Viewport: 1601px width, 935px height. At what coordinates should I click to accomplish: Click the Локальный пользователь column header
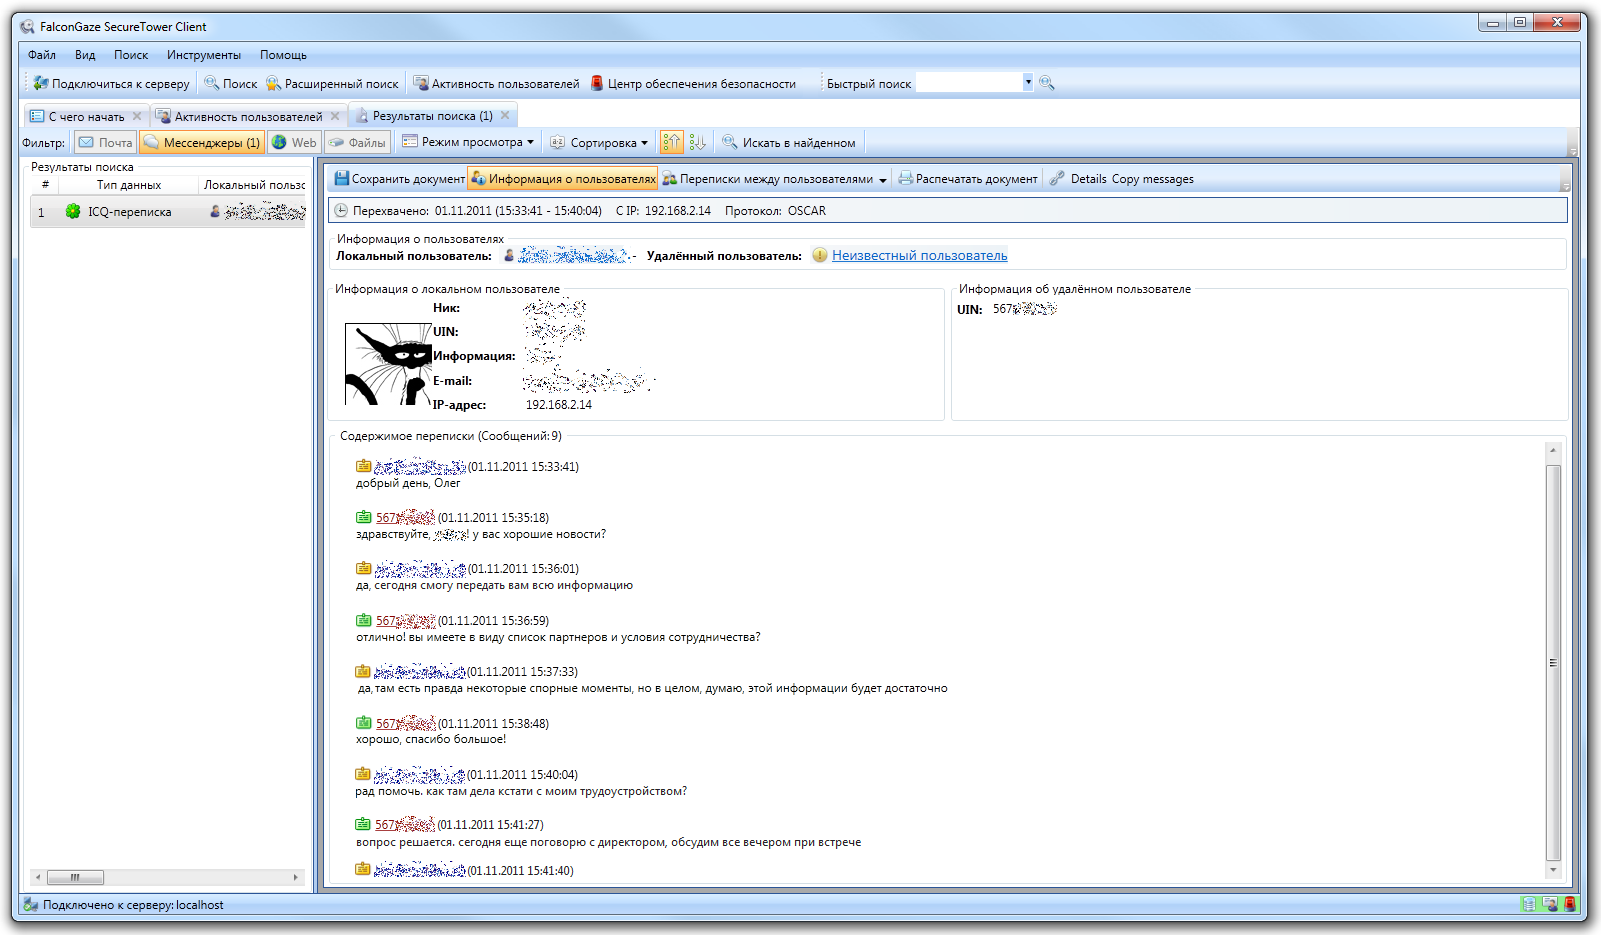pyautogui.click(x=254, y=185)
